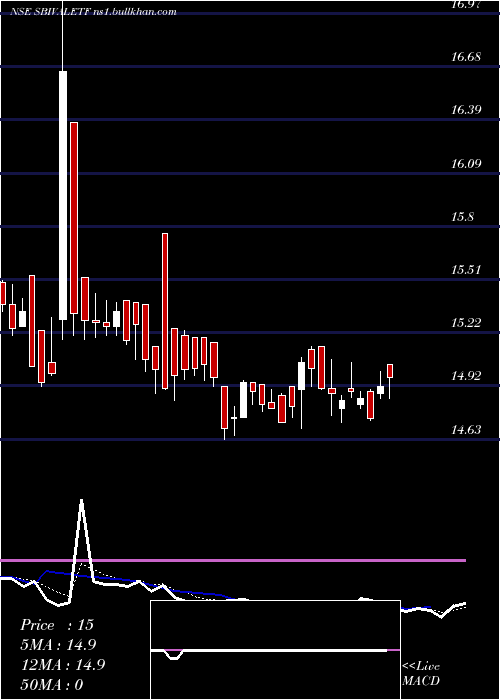This screenshot has height=700, width=500.
Task: Click the last red candlestick on the right
Action: (390, 371)
